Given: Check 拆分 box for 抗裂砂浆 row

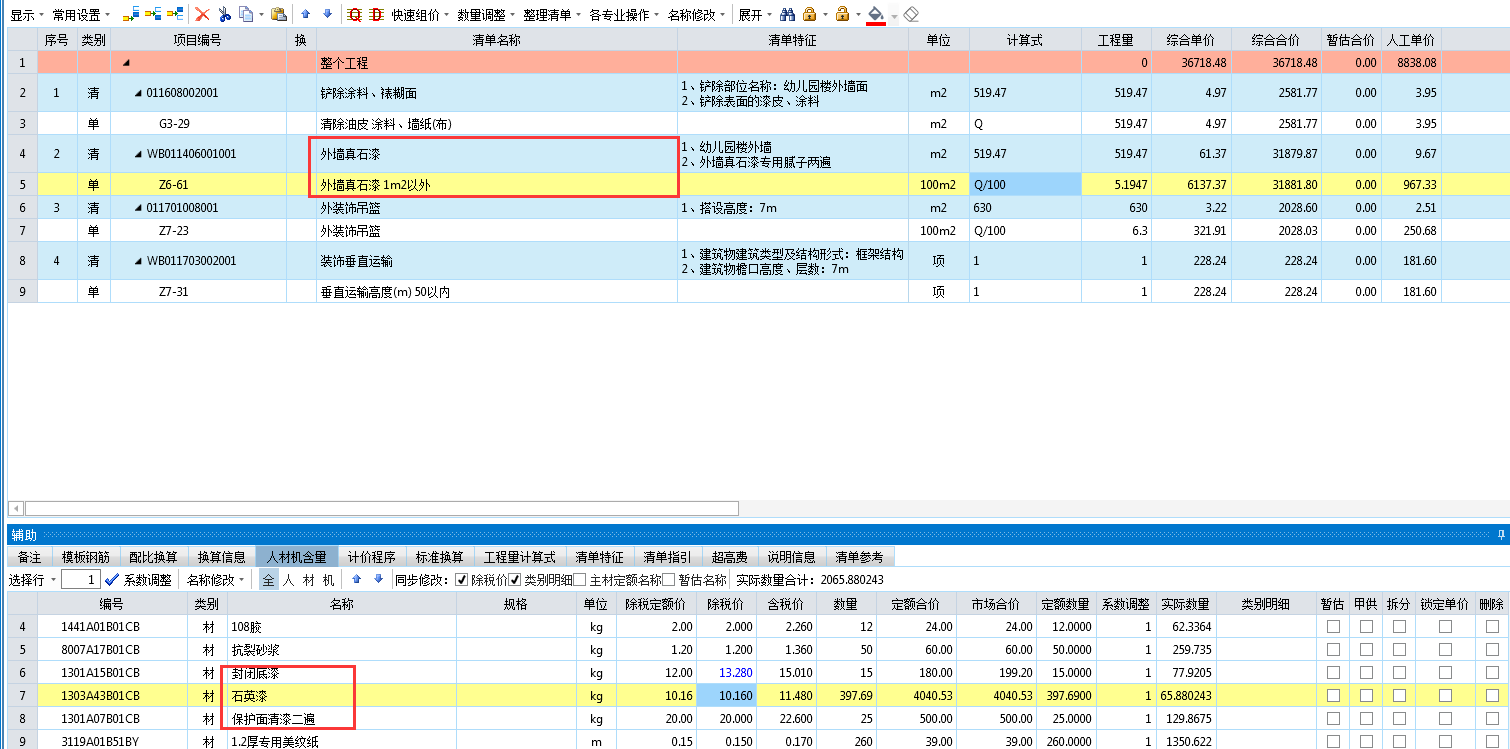Looking at the screenshot, I should [1399, 650].
